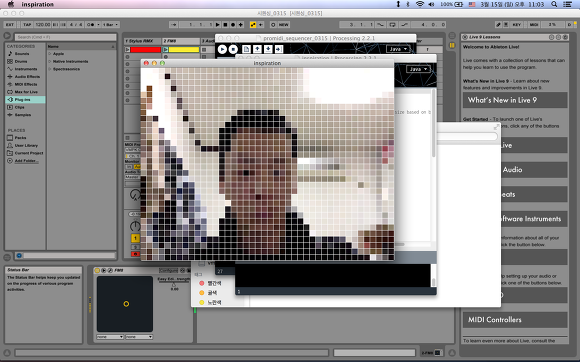The image size is (580, 362).
Task: Click the MIDI arrangement overdub plus button
Action: coord(241,25)
